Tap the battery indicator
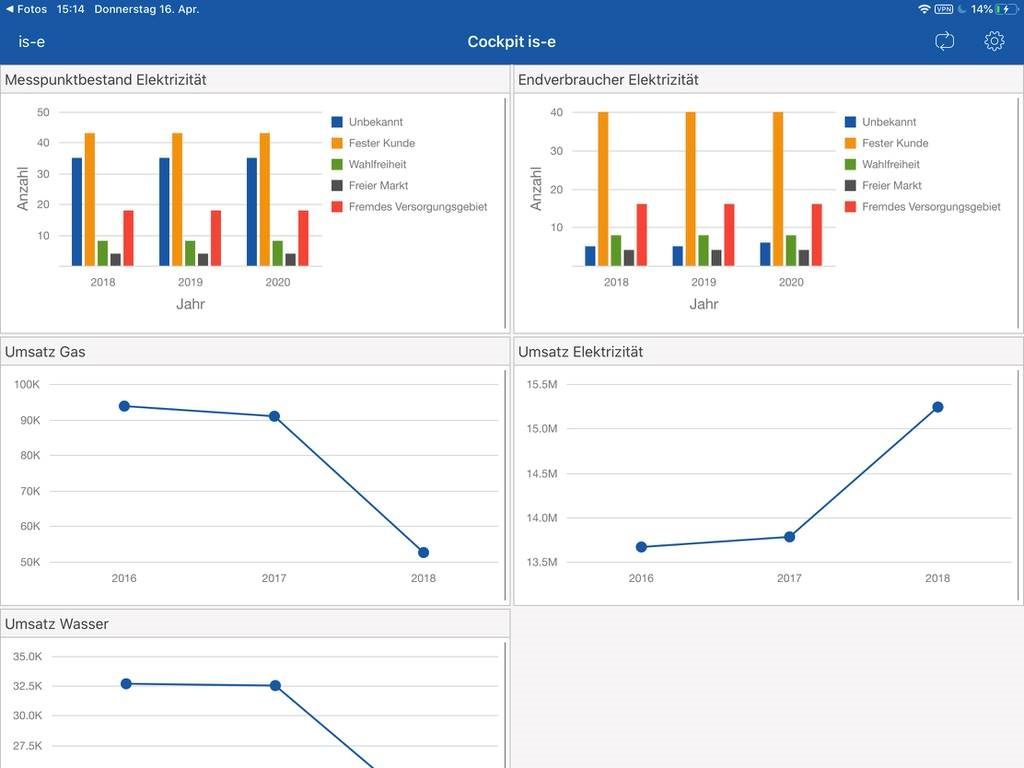 pyautogui.click(x=1007, y=9)
